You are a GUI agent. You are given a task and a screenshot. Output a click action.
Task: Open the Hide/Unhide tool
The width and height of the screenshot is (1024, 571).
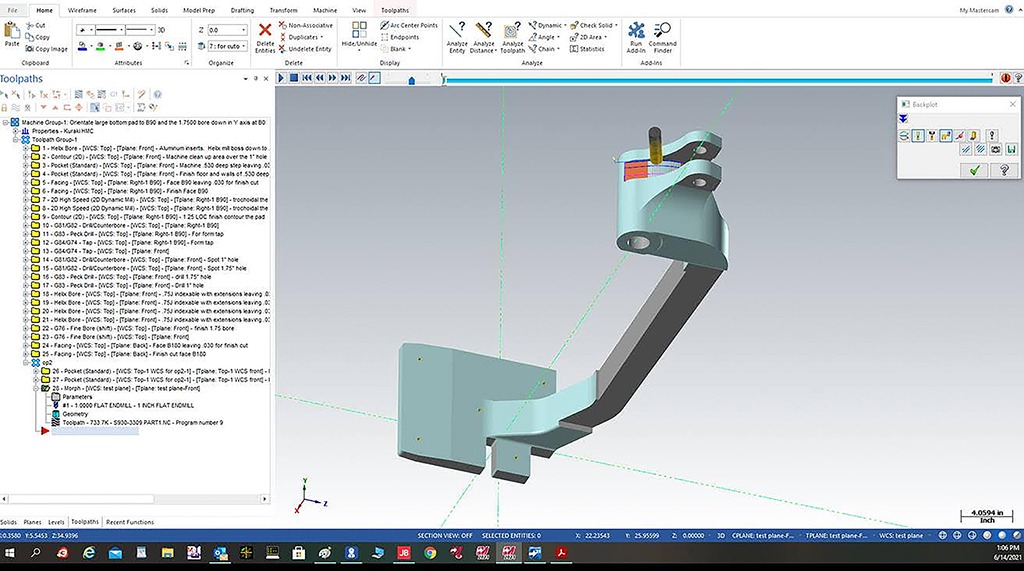pos(359,36)
